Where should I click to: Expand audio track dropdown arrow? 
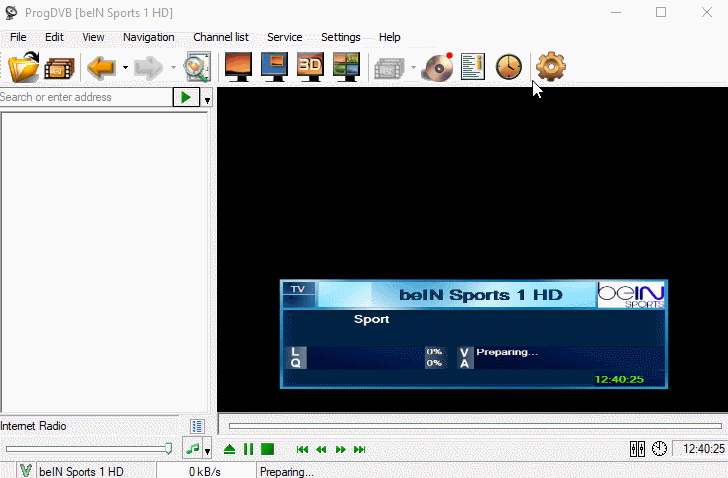click(x=207, y=450)
